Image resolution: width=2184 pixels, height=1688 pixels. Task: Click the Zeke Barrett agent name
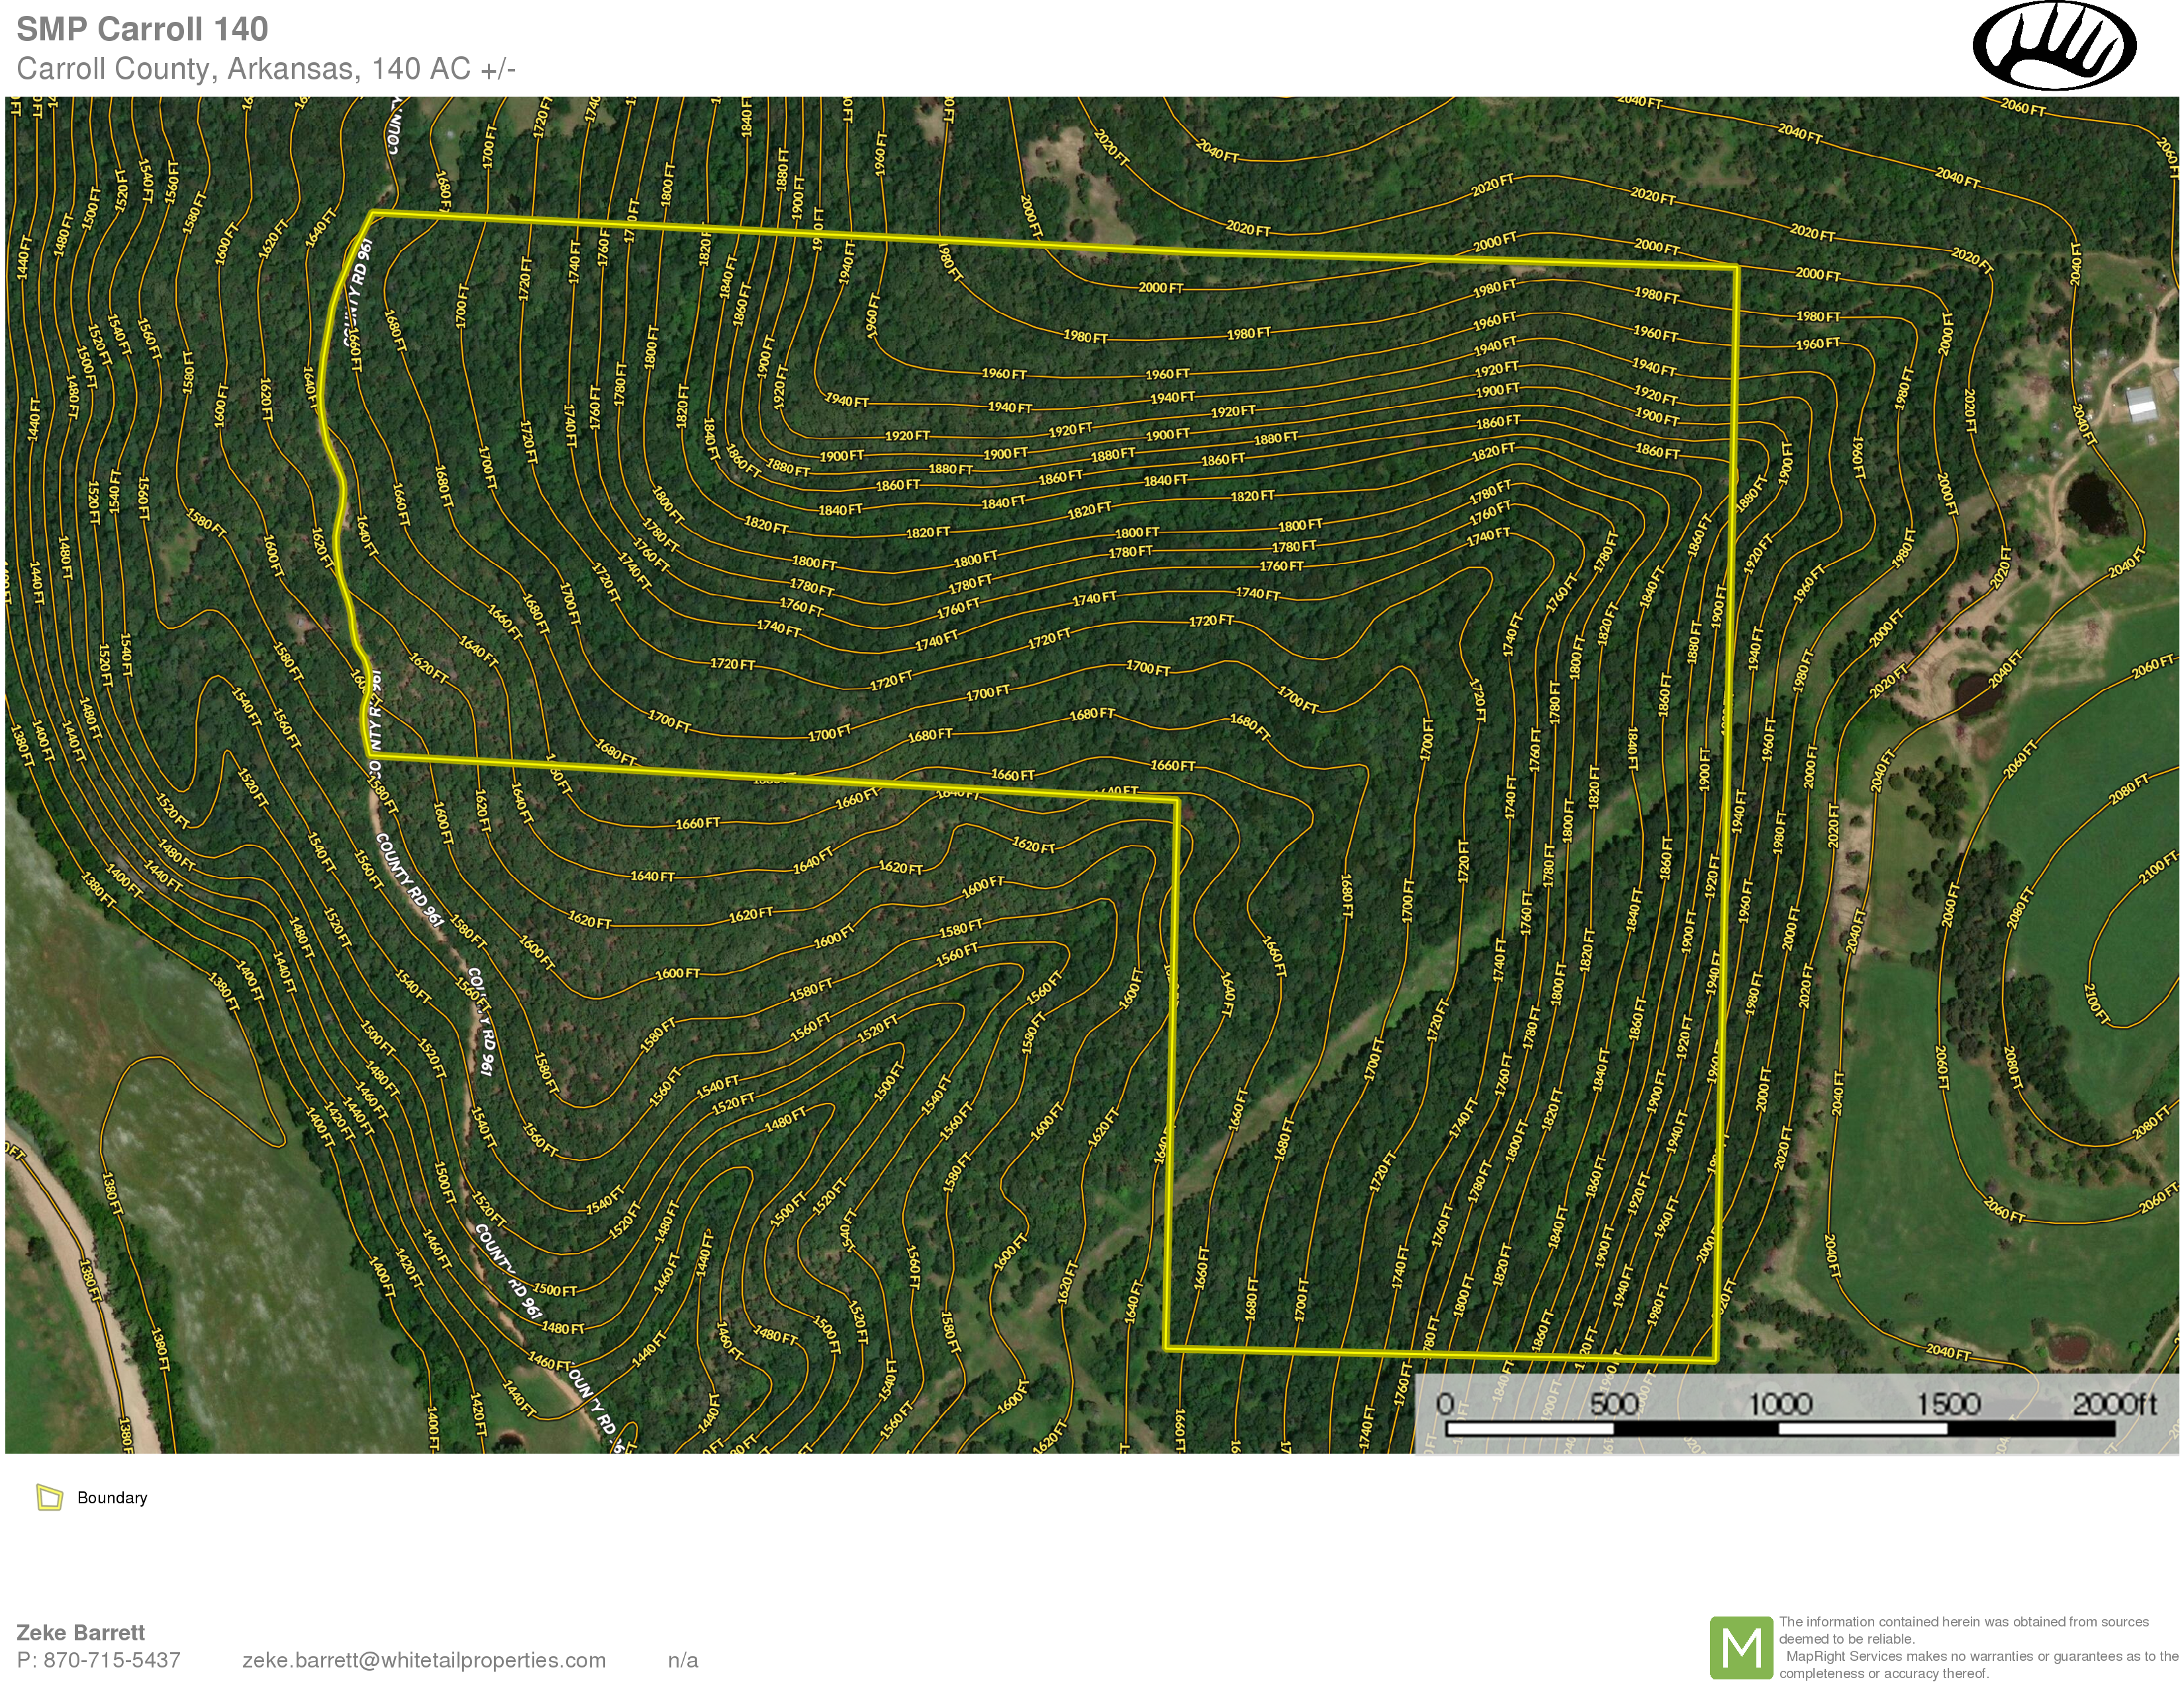(81, 1632)
